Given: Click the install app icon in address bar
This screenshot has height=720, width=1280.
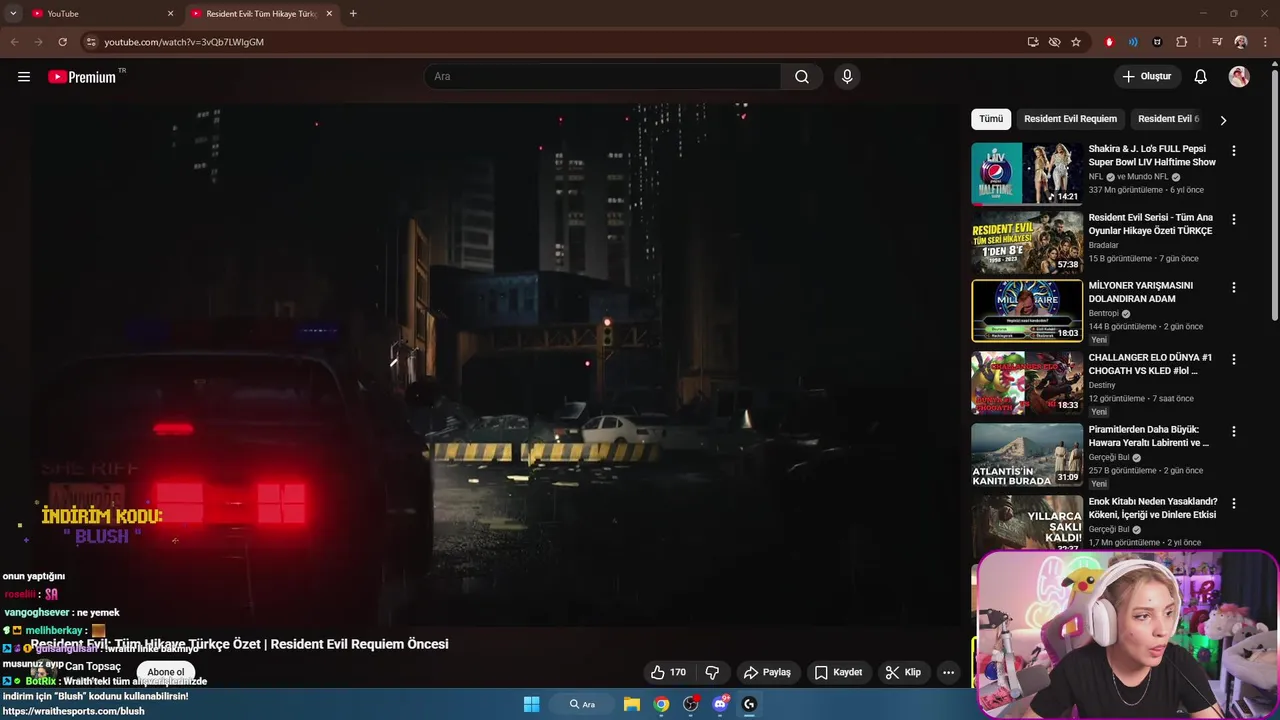Looking at the screenshot, I should click(1033, 42).
